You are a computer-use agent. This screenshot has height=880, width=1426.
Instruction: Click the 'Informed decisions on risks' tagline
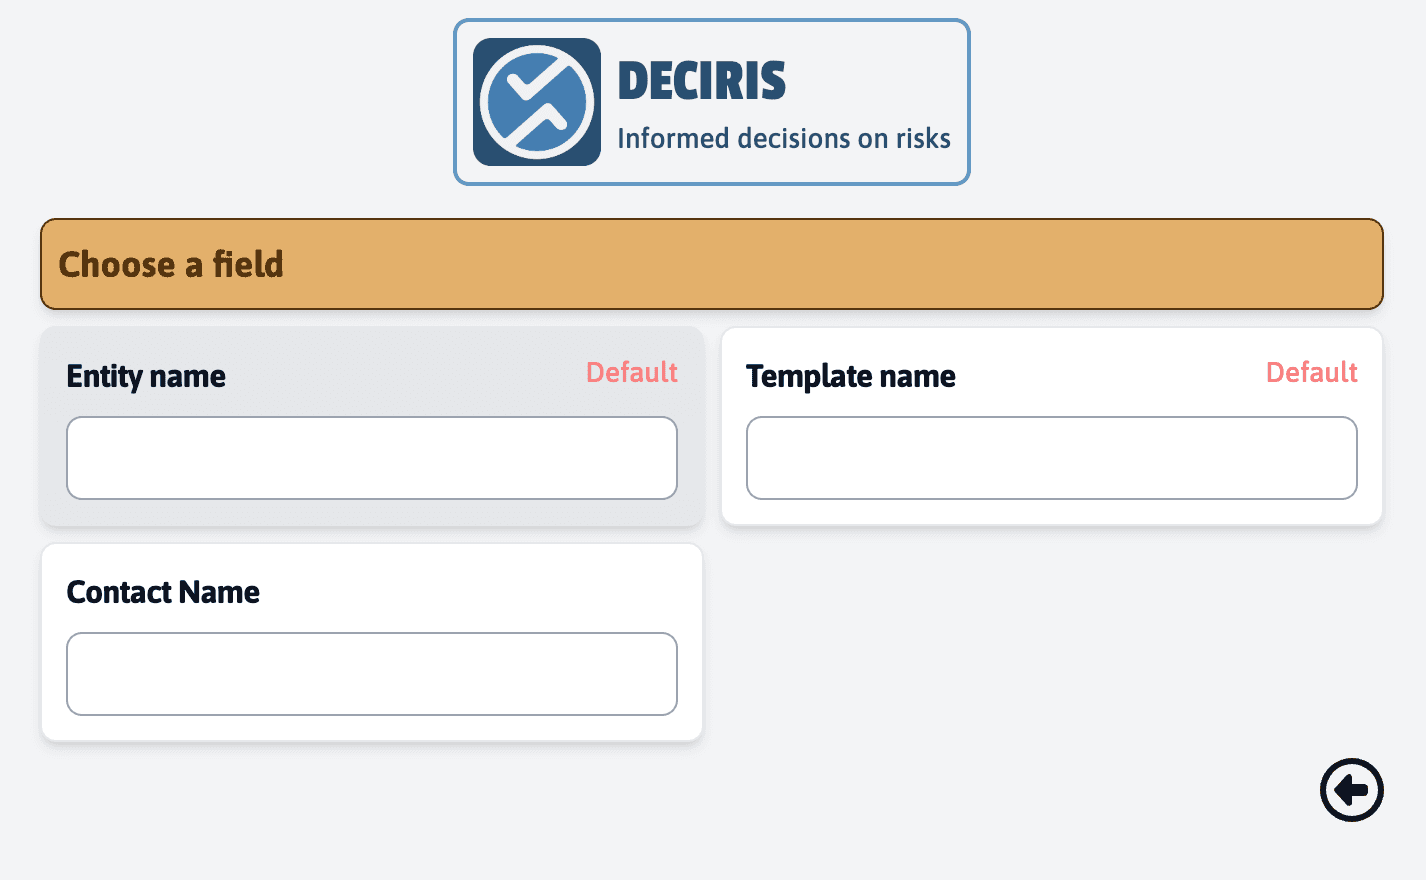tap(785, 138)
